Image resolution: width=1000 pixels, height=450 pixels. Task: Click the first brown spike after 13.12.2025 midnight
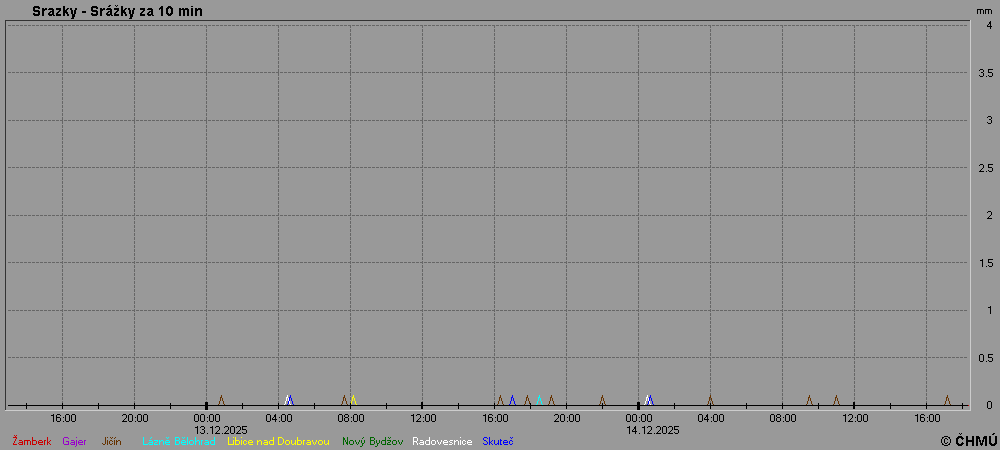(221, 400)
